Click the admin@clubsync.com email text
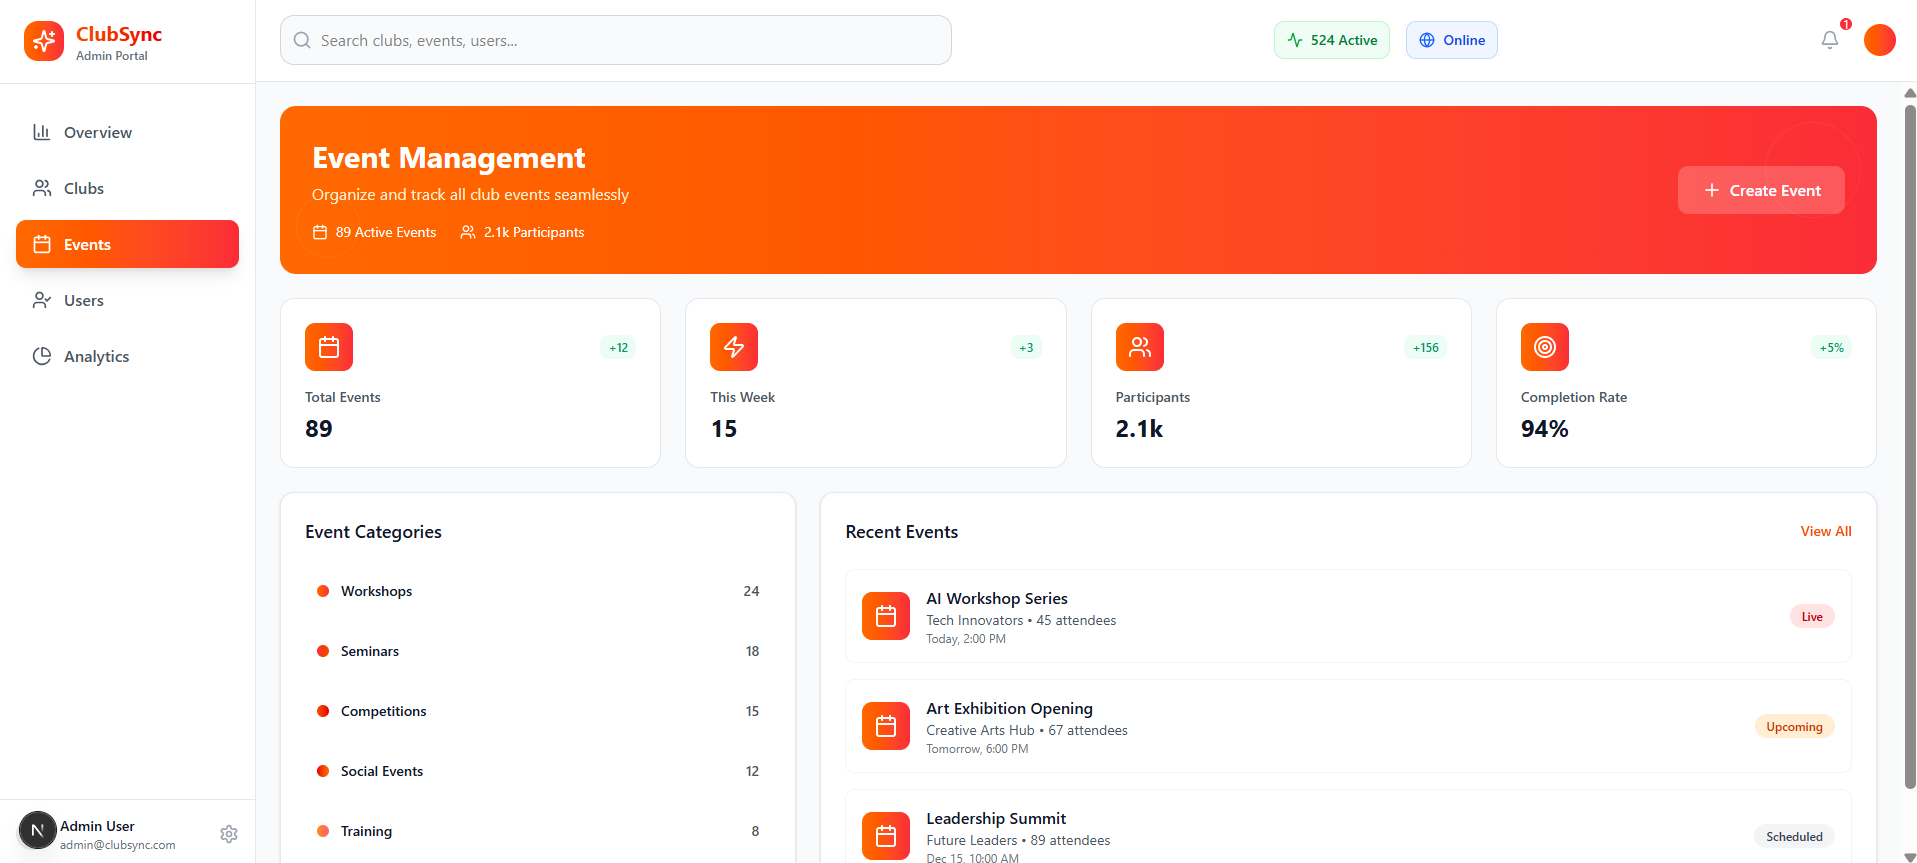The height and width of the screenshot is (863, 1917). (118, 845)
